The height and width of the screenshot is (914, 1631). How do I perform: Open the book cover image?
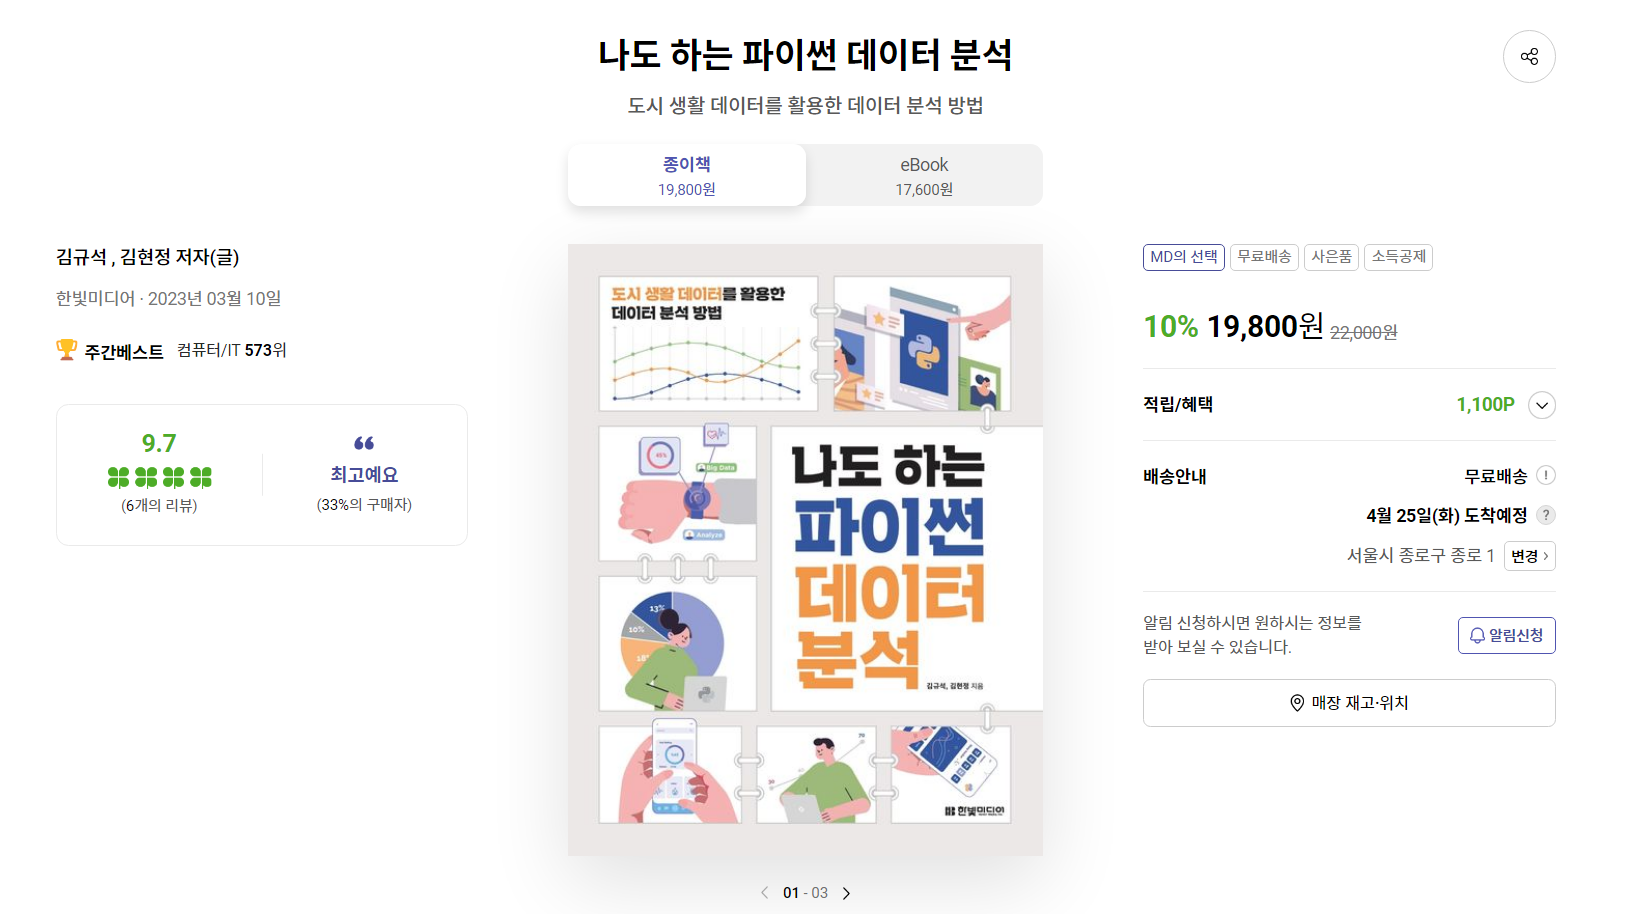pyautogui.click(x=805, y=550)
